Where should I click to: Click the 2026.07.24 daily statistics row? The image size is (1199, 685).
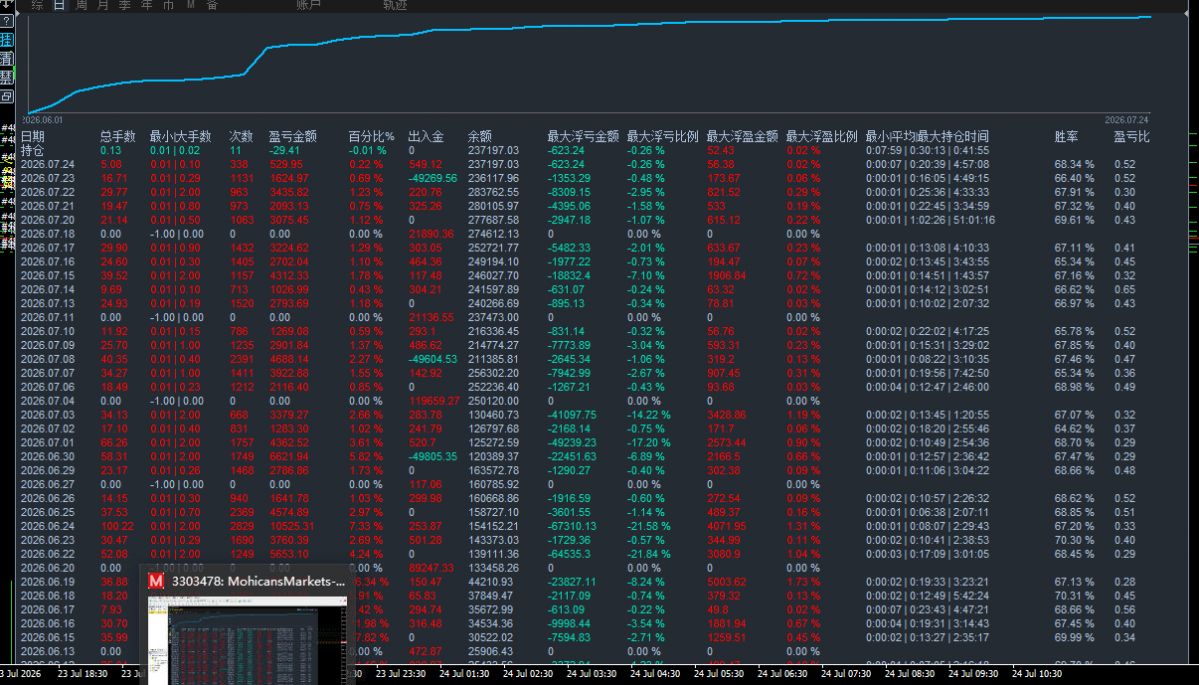pos(585,164)
